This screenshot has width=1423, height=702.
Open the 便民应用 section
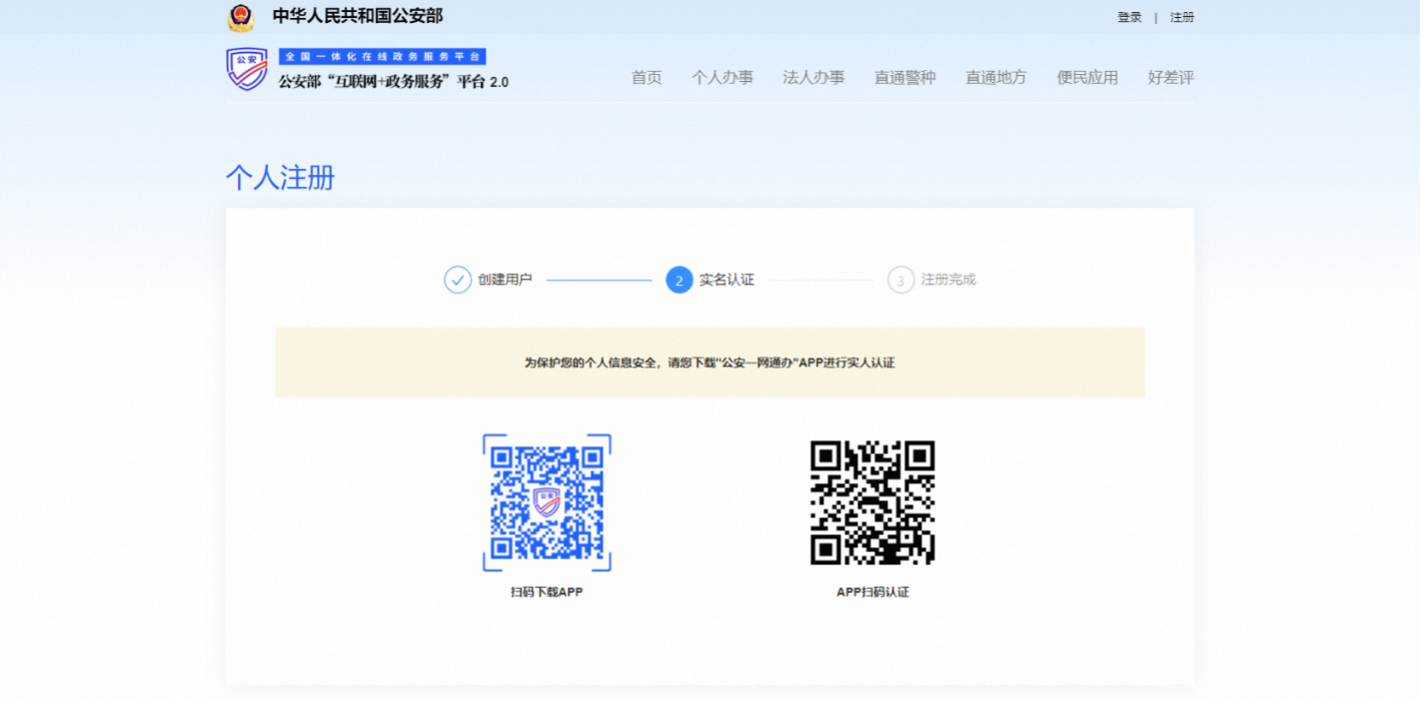click(x=1086, y=77)
